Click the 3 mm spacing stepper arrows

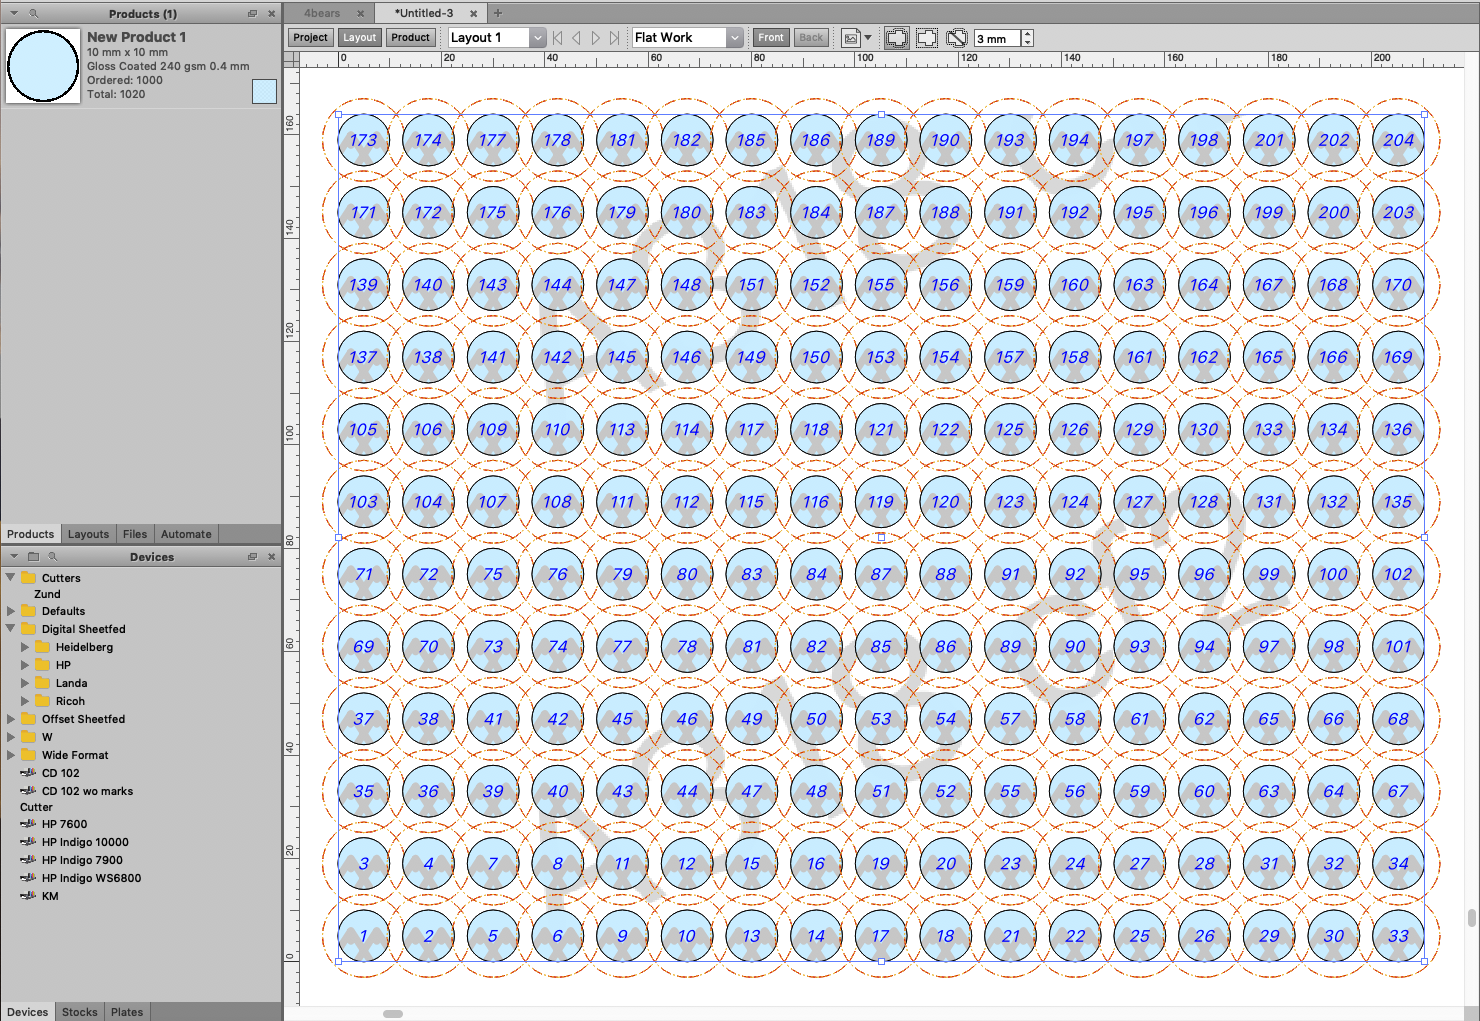point(1027,38)
